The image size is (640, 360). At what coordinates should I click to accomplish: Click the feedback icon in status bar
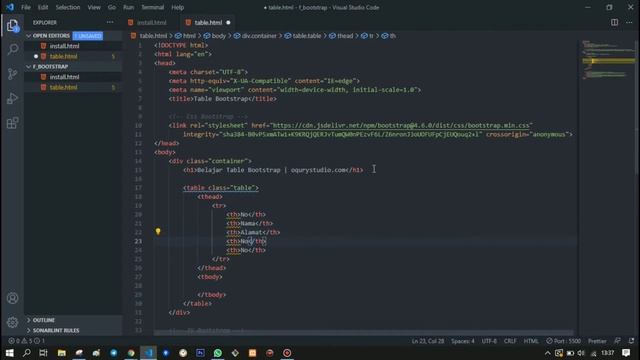click(618, 341)
